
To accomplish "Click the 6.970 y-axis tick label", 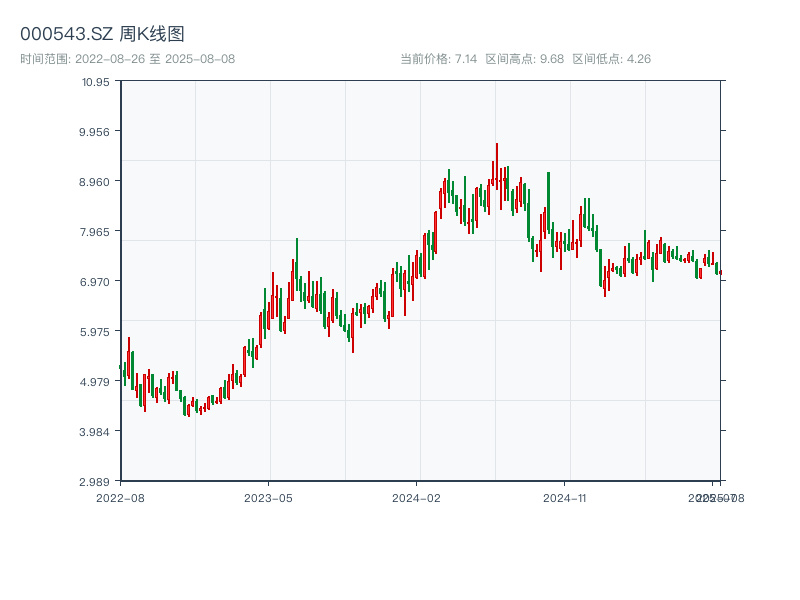I will [x=94, y=281].
